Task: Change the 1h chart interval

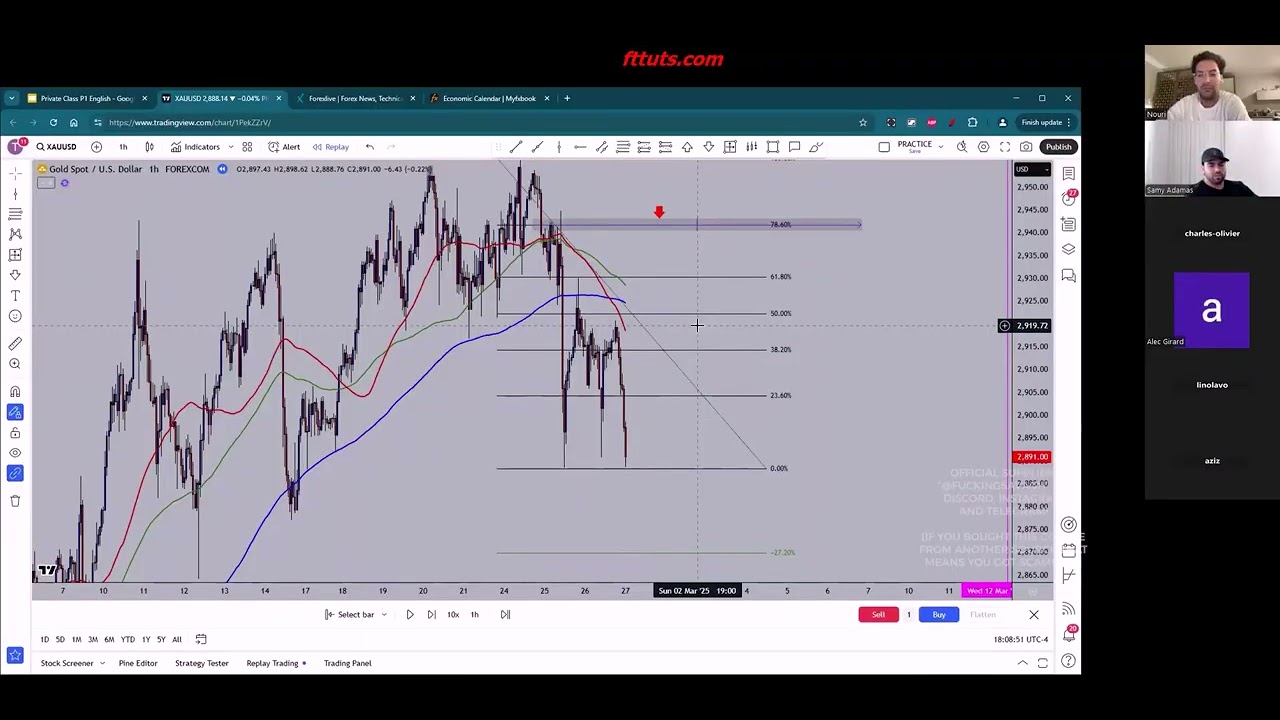Action: pyautogui.click(x=123, y=147)
